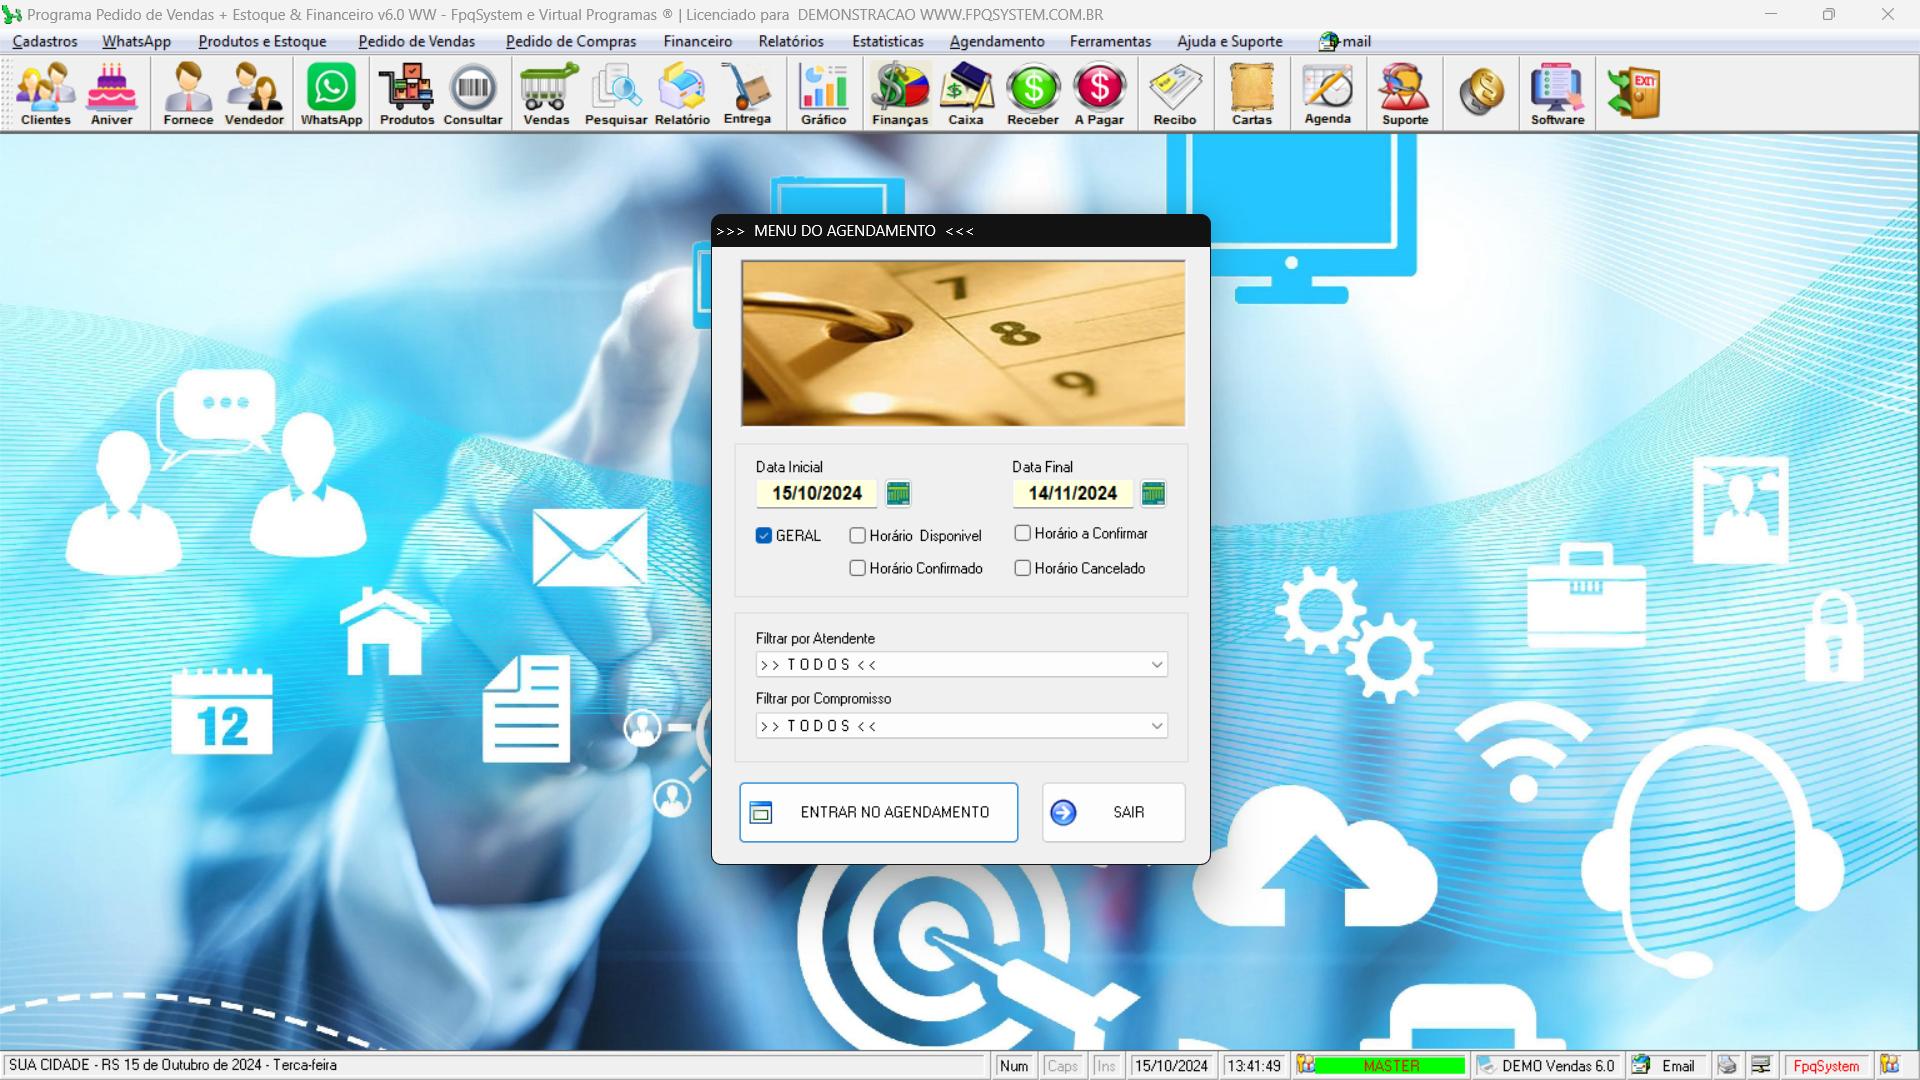This screenshot has height=1080, width=1920.
Task: Enable Horário Confirmado checkbox
Action: point(857,567)
